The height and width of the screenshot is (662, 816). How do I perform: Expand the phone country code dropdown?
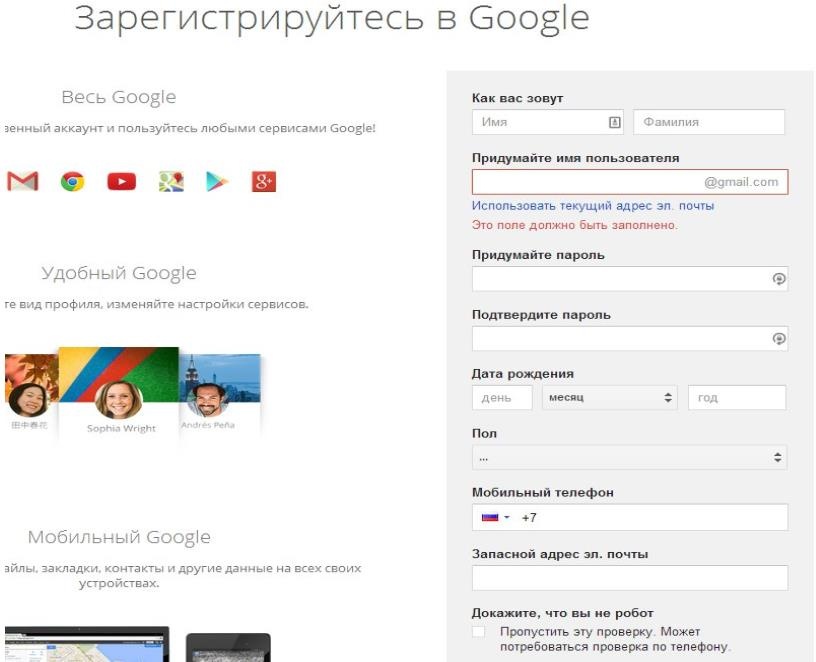click(x=506, y=518)
